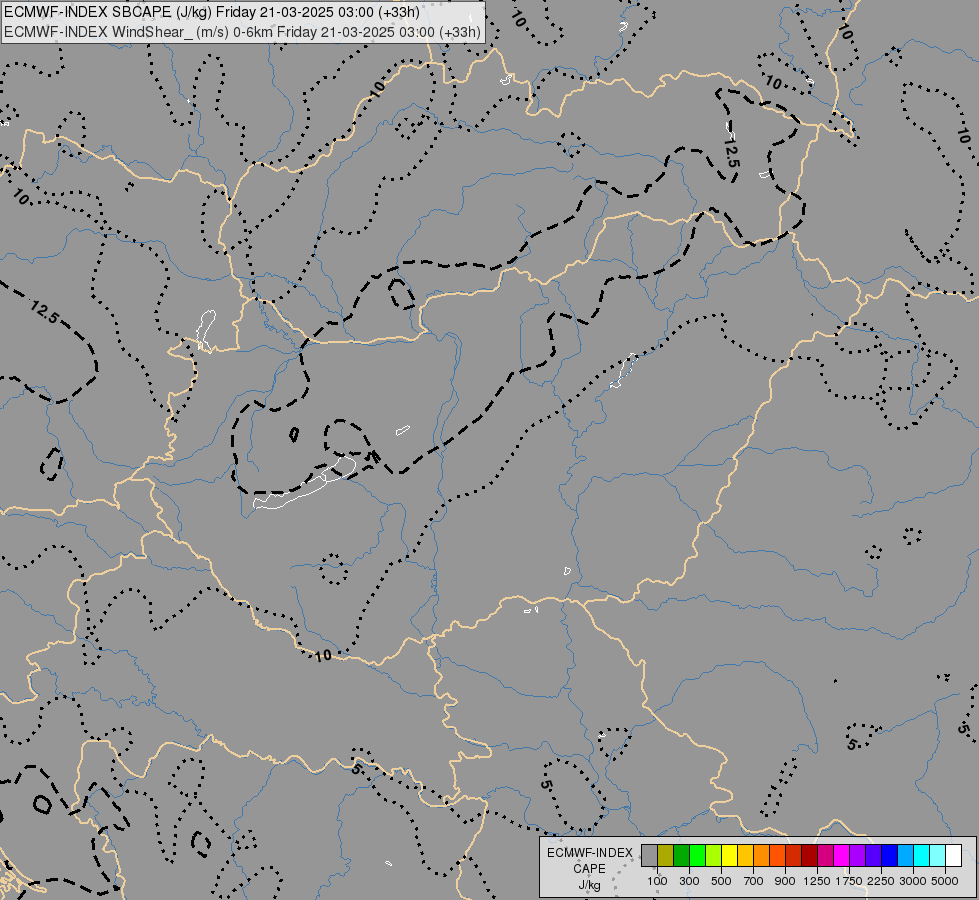Click the ECMWF-INDEX label in the legend box

click(x=590, y=853)
